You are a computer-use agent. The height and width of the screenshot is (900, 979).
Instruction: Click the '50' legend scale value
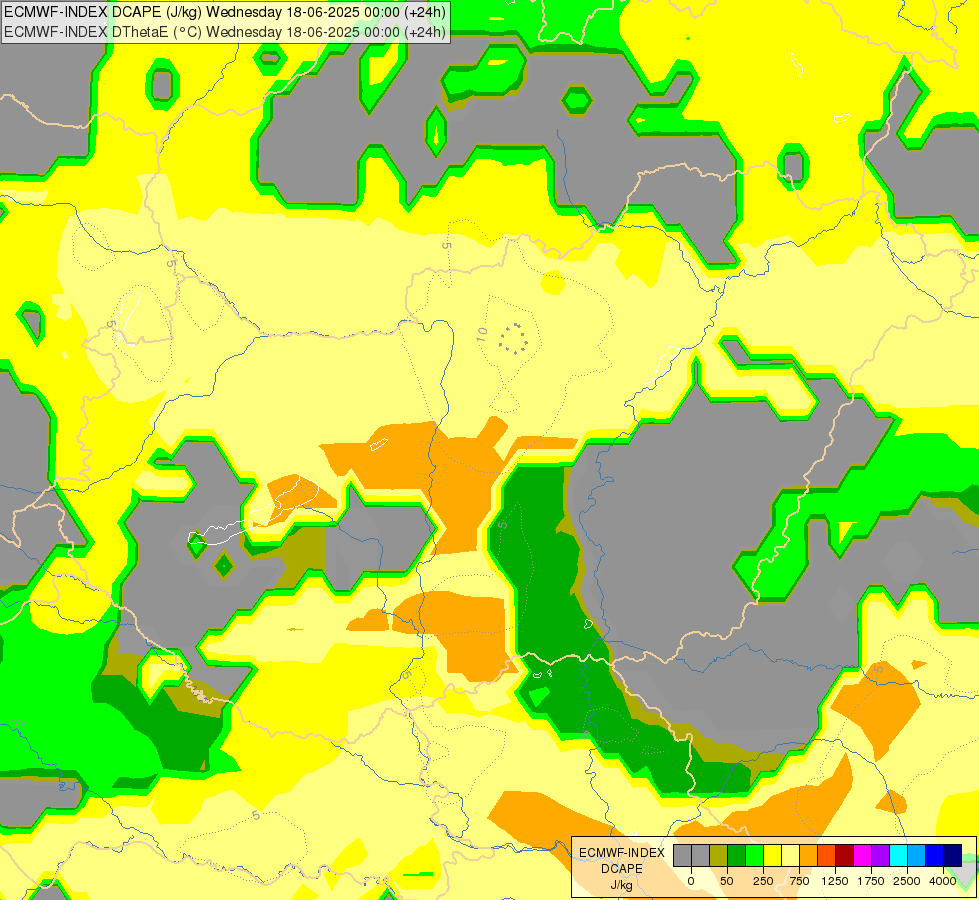[x=726, y=881]
